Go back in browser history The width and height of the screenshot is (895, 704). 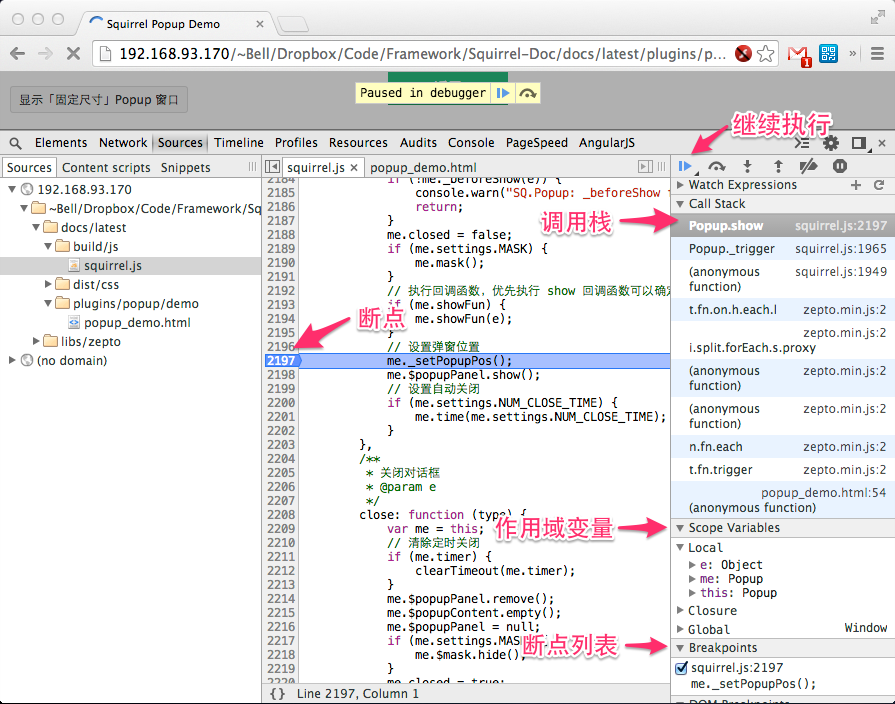18,54
